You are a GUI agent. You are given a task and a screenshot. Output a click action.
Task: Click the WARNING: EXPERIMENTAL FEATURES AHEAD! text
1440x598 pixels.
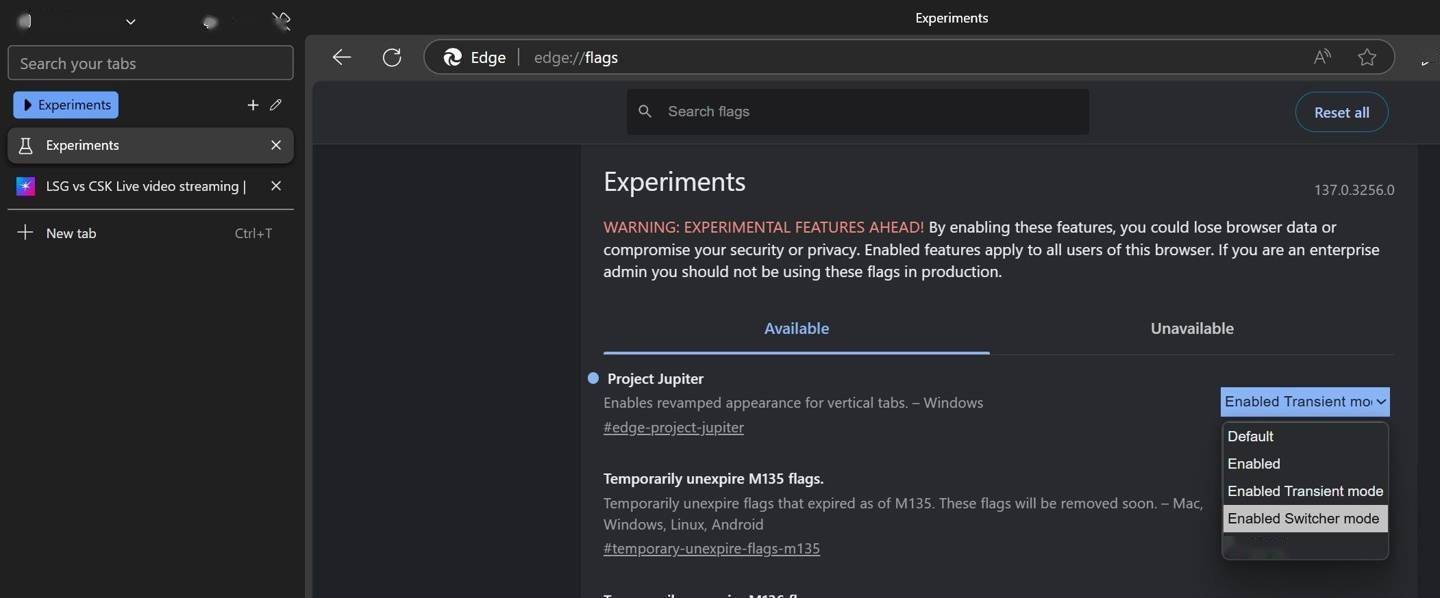coord(763,227)
